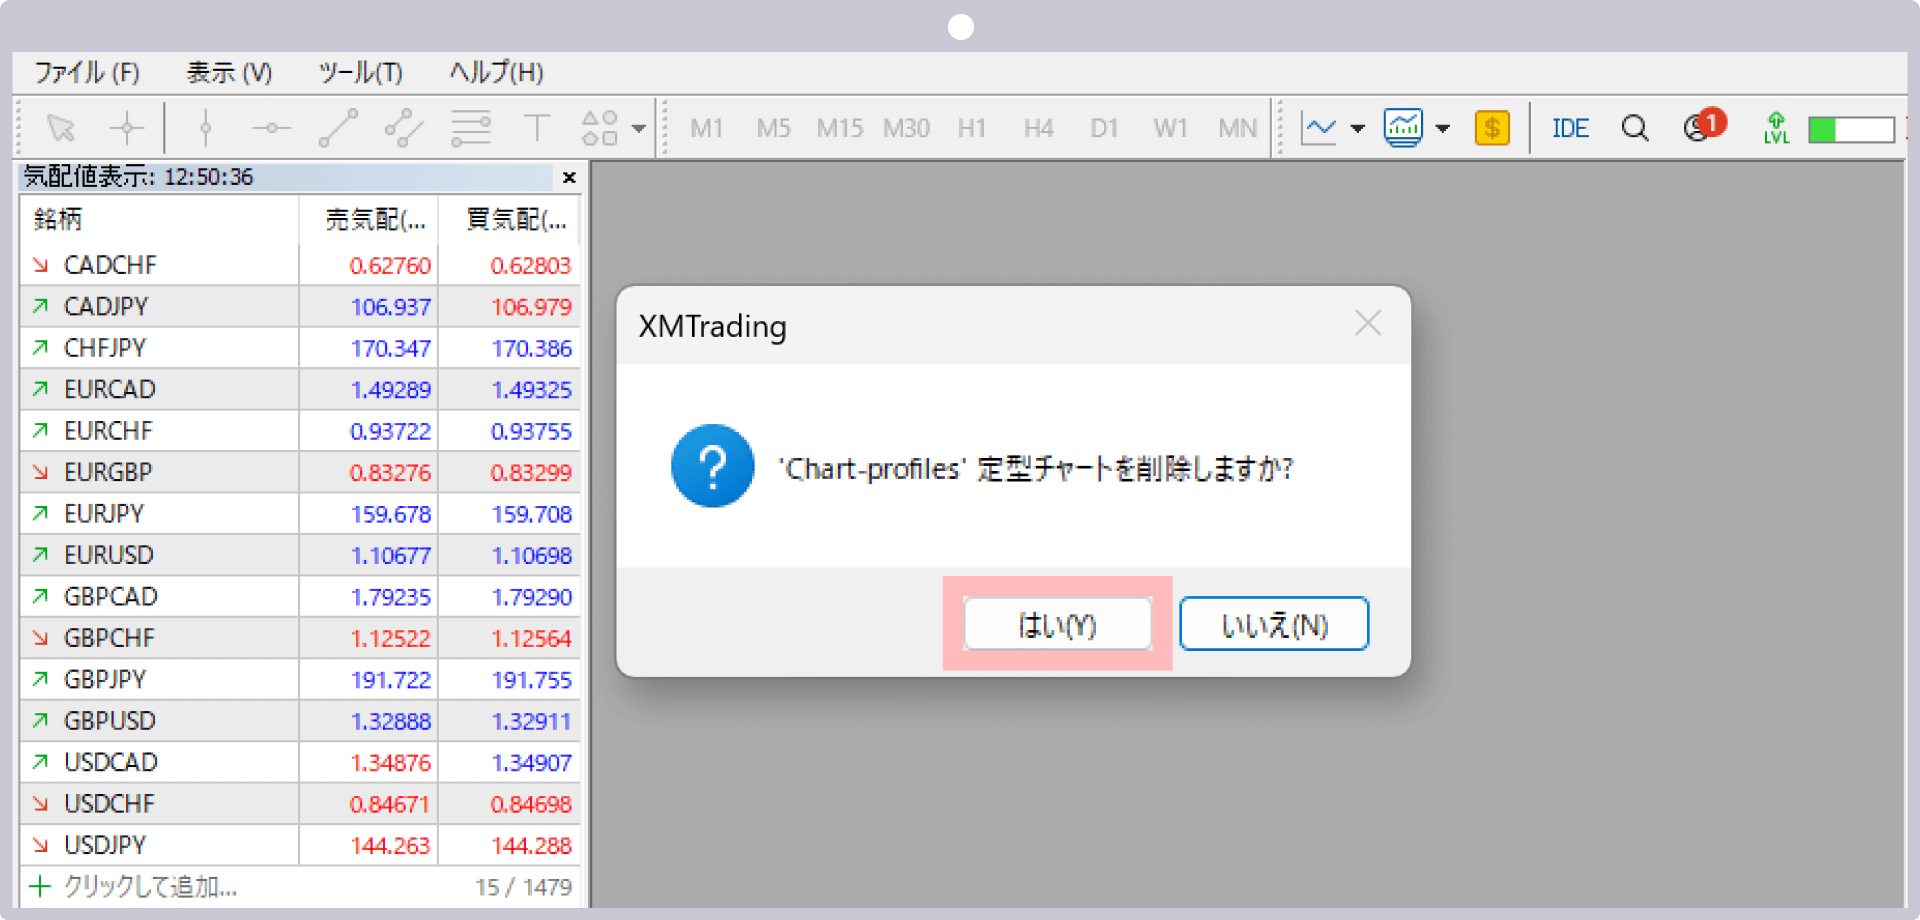Select the EURJPY symbol
Screen dimensions: 1920x920
pyautogui.click(x=104, y=514)
